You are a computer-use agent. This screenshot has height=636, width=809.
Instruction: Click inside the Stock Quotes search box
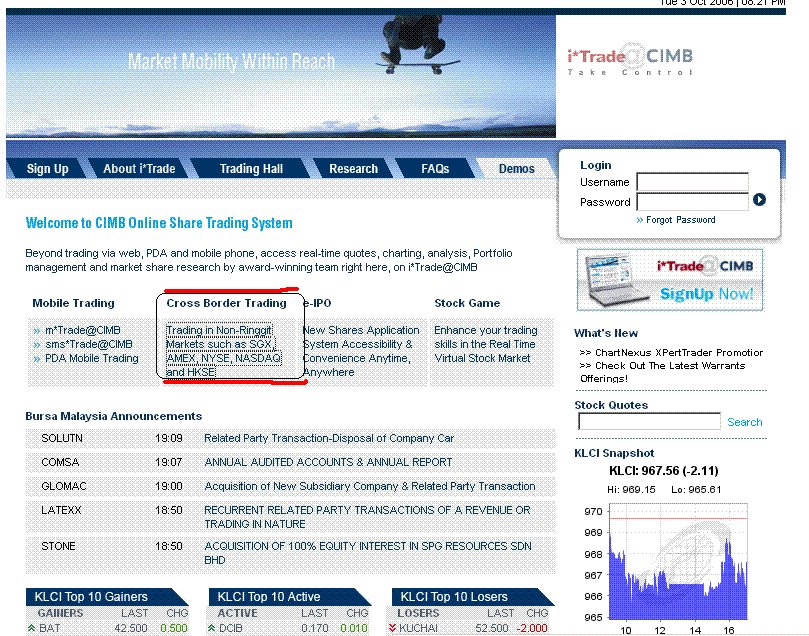coord(649,421)
